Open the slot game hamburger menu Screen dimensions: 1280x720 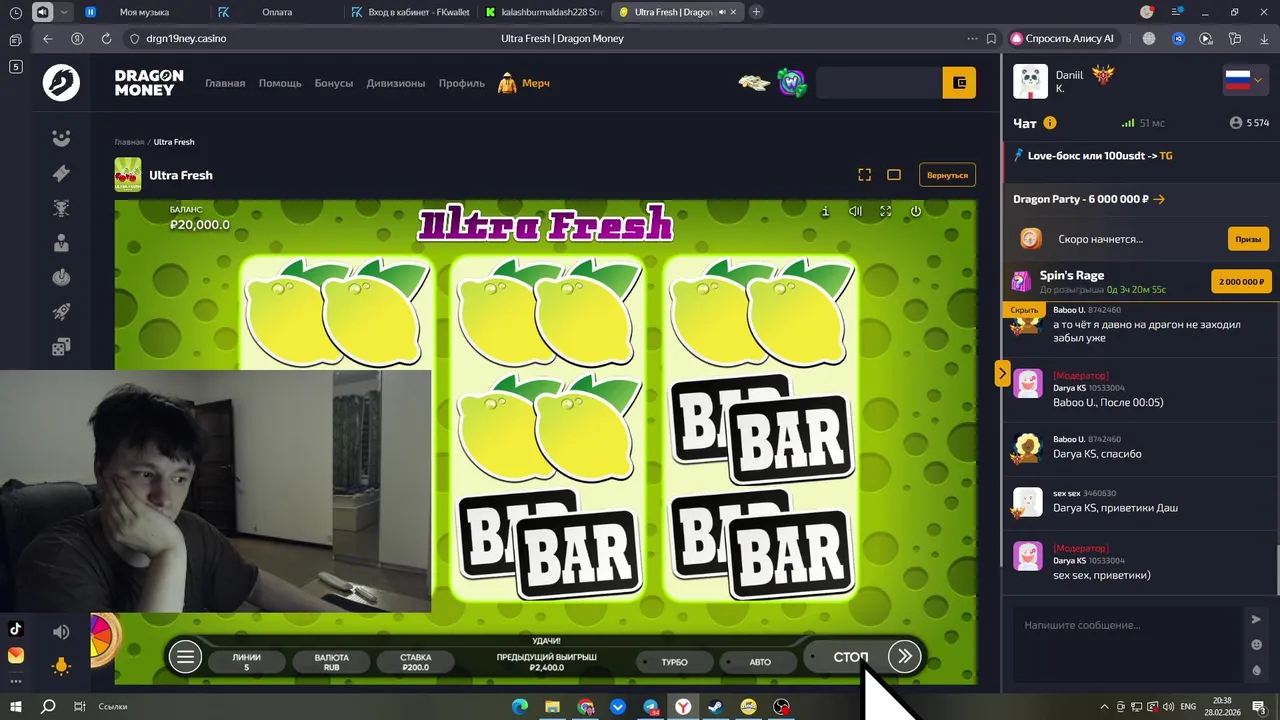tap(185, 657)
